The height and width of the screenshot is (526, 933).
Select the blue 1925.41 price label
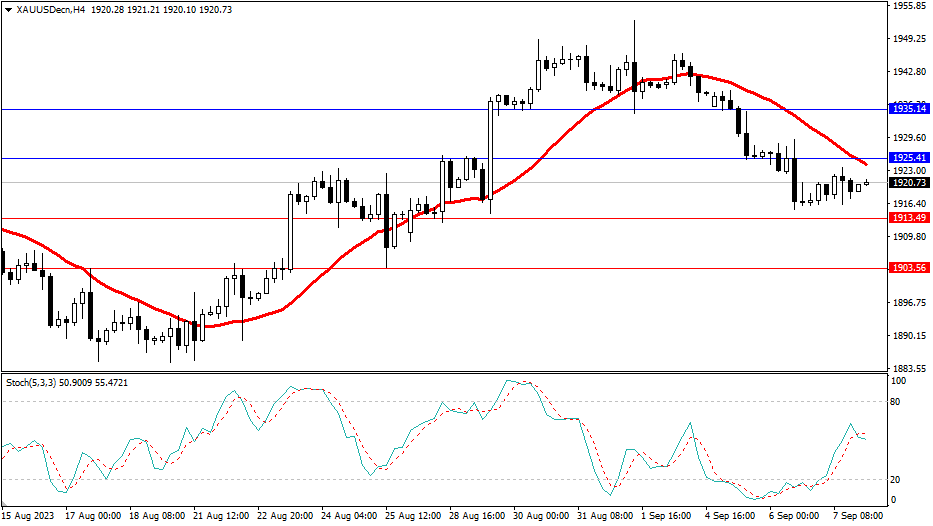click(909, 158)
